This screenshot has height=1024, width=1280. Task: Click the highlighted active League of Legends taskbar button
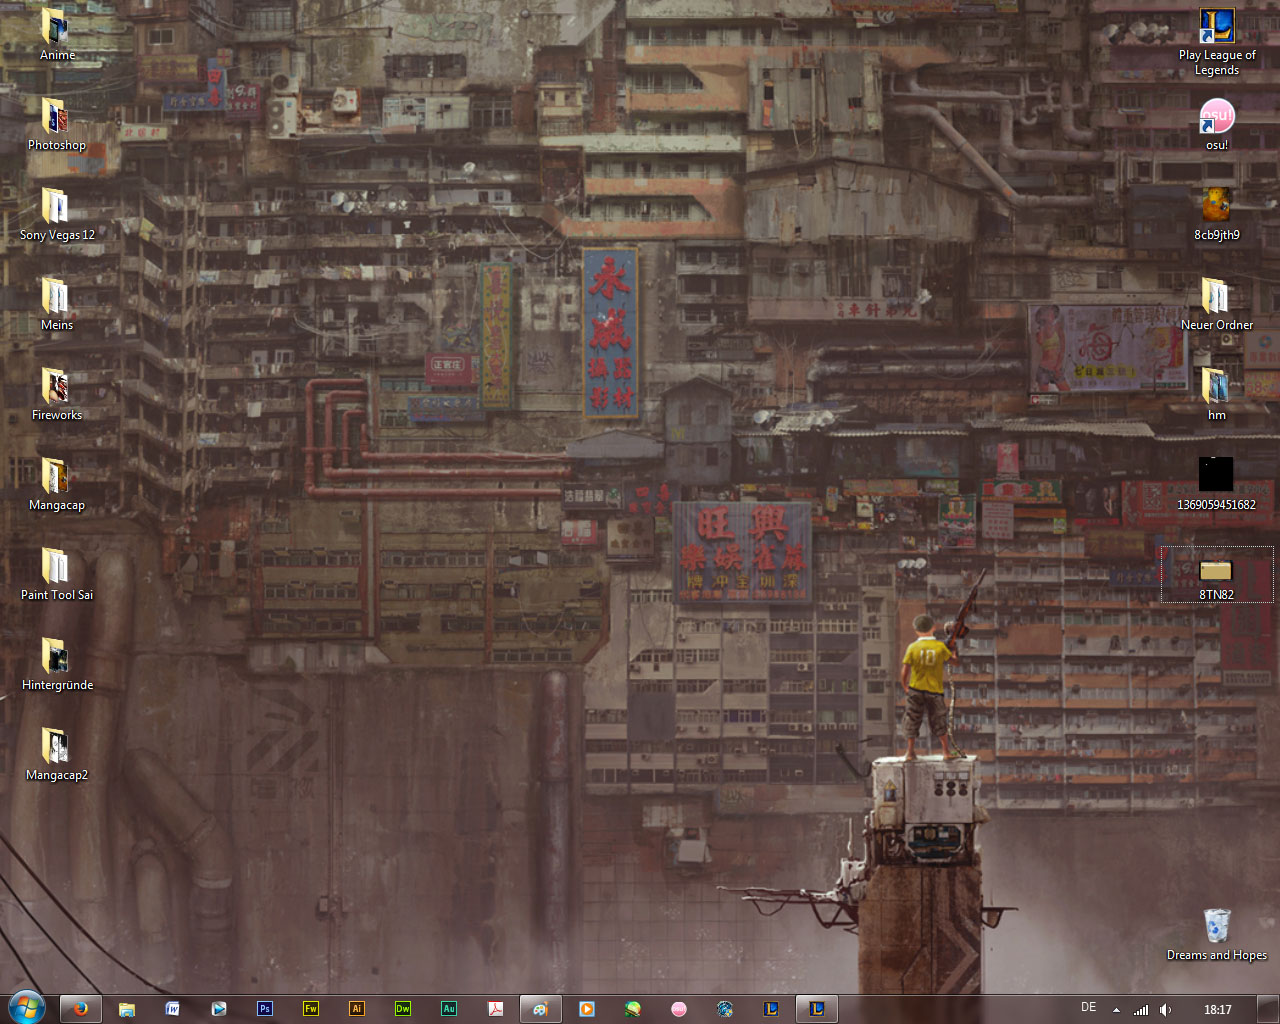pyautogui.click(x=817, y=1009)
